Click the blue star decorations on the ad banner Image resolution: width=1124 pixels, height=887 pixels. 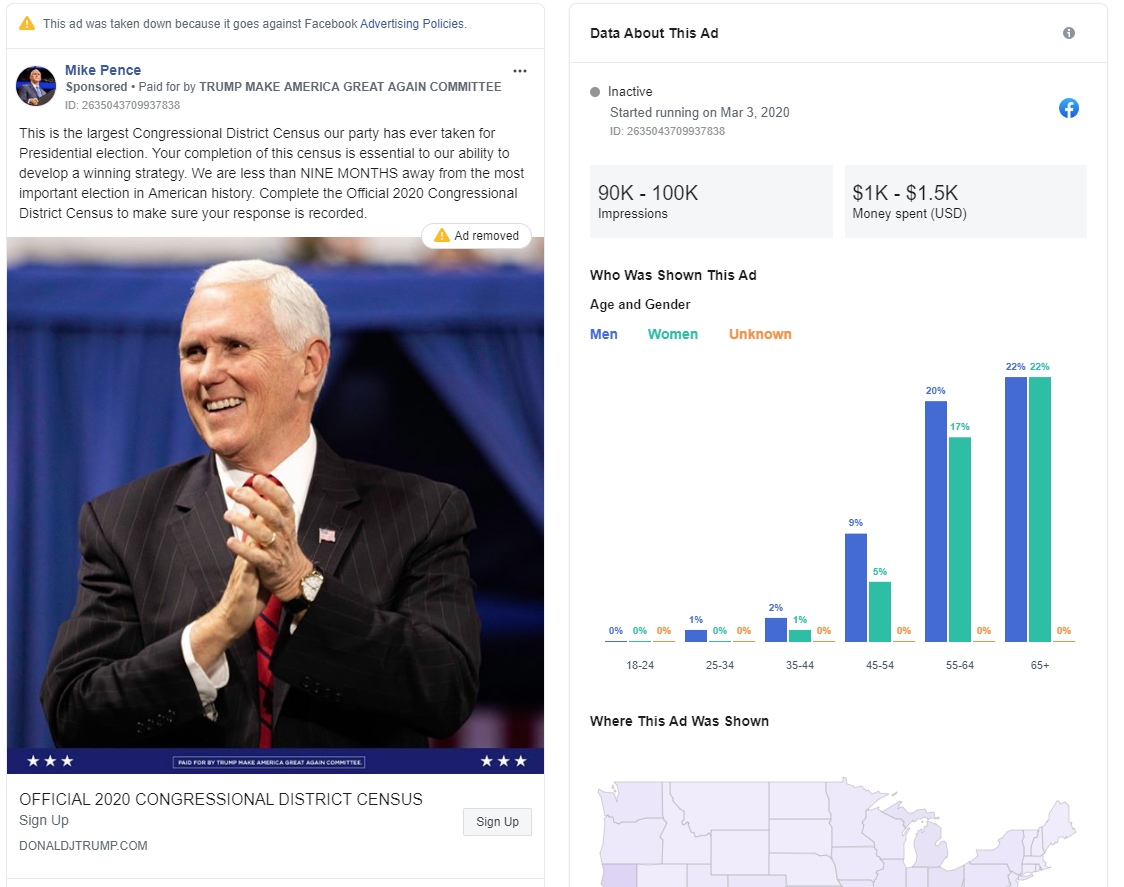coord(49,760)
